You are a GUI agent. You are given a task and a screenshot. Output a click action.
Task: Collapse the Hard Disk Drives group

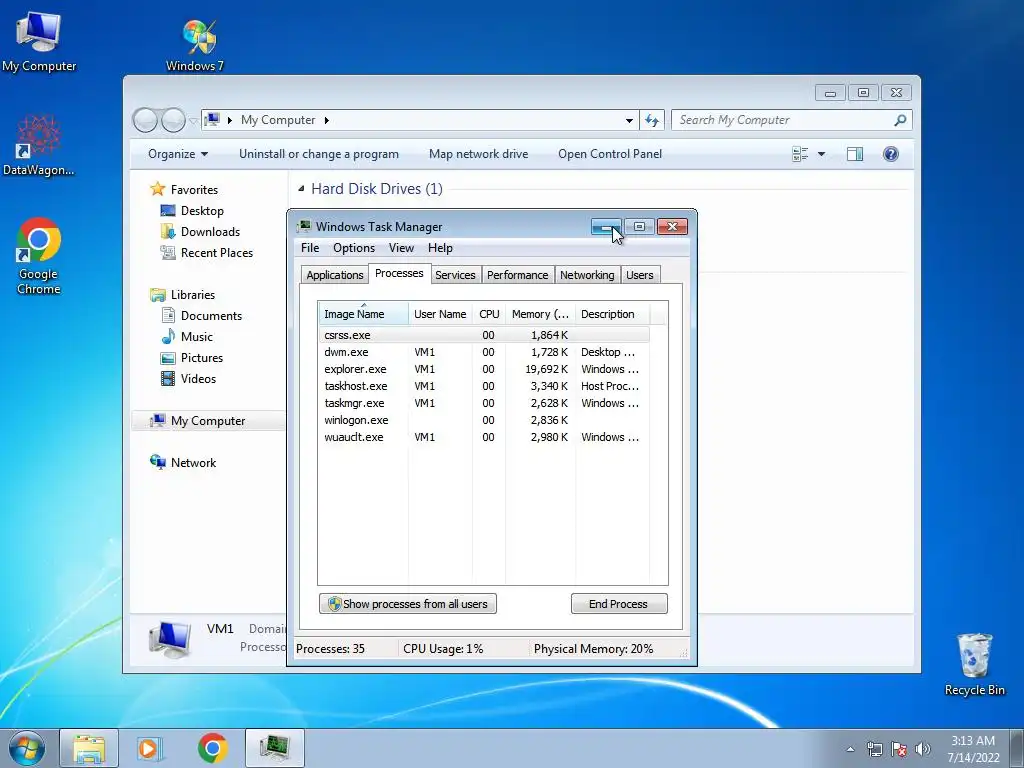[x=301, y=189]
